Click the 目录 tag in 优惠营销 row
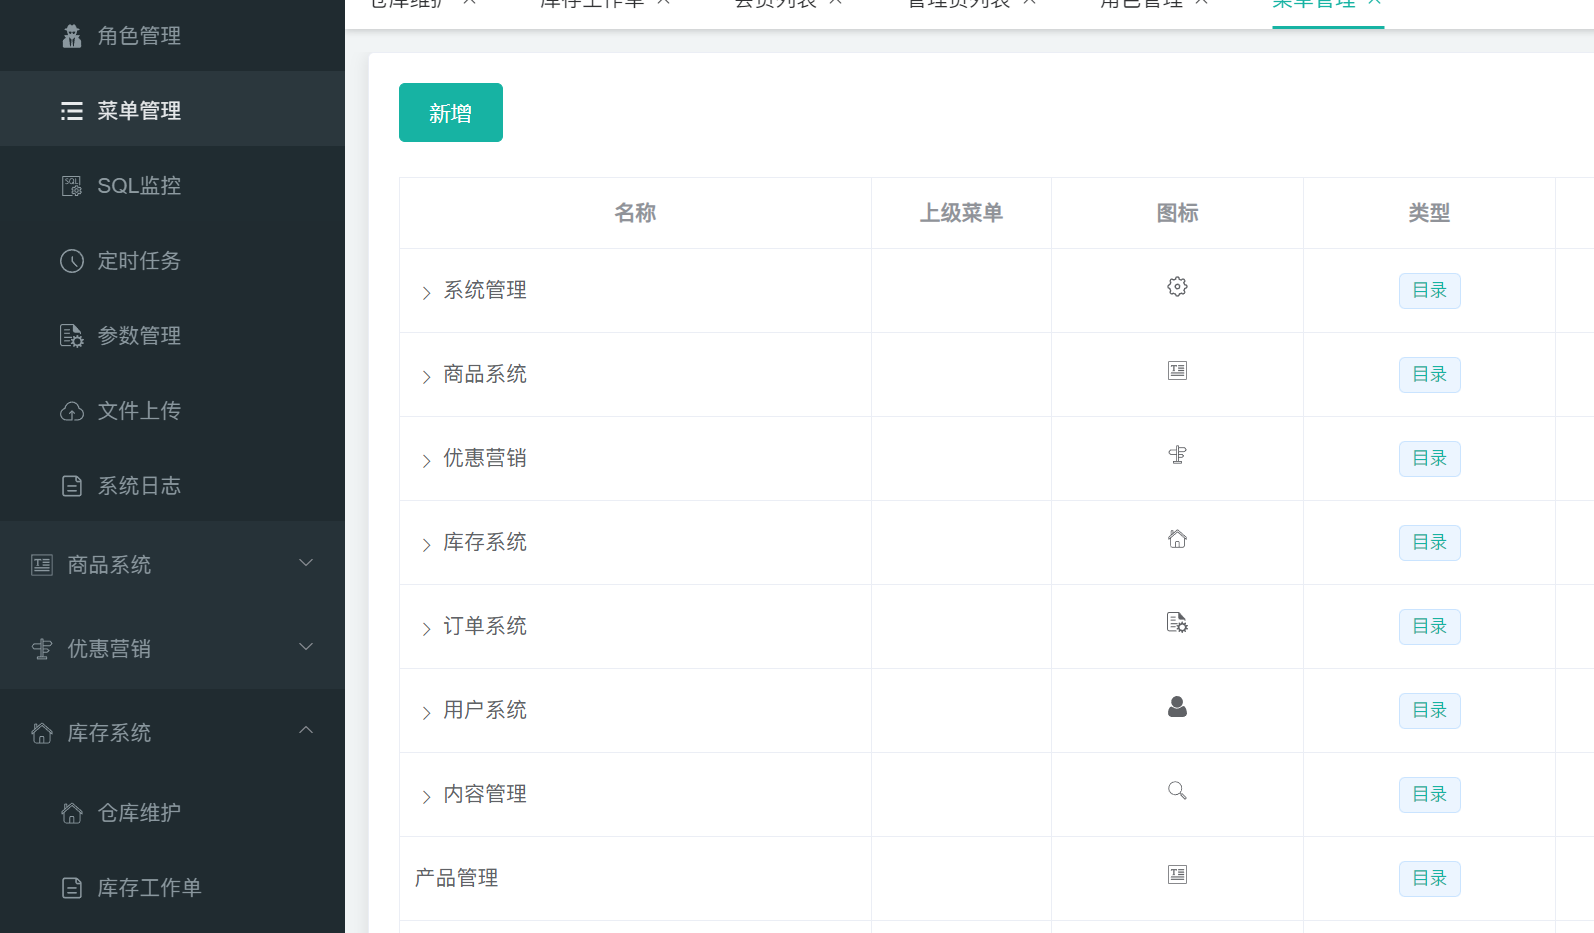 point(1430,459)
